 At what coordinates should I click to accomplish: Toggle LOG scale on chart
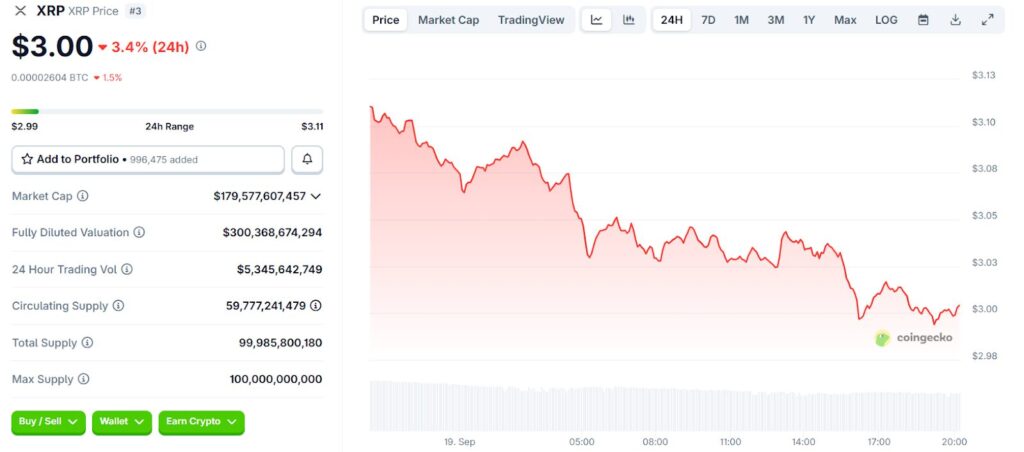[886, 20]
